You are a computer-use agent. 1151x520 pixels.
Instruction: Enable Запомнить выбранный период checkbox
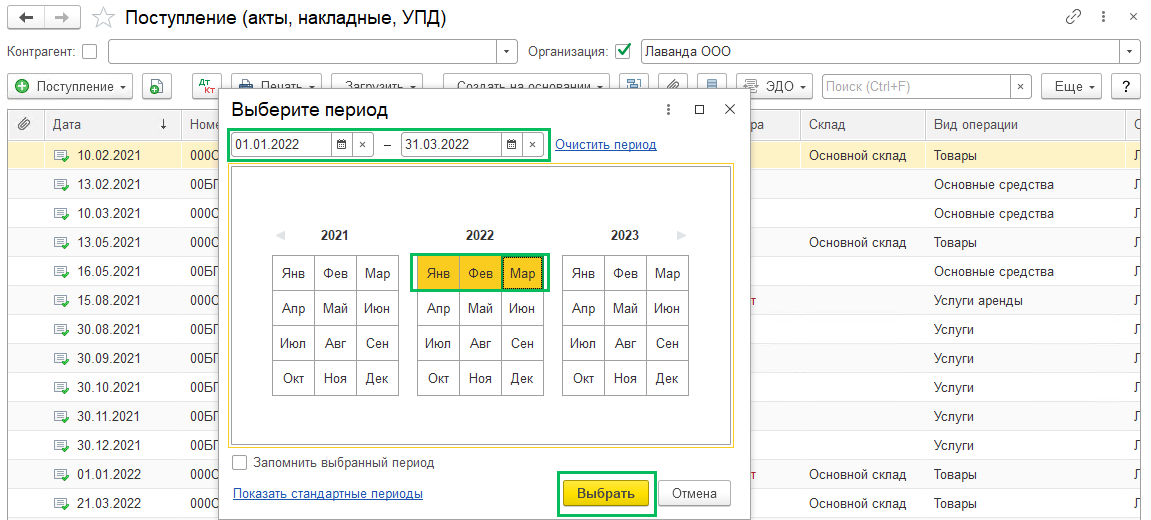[x=240, y=463]
